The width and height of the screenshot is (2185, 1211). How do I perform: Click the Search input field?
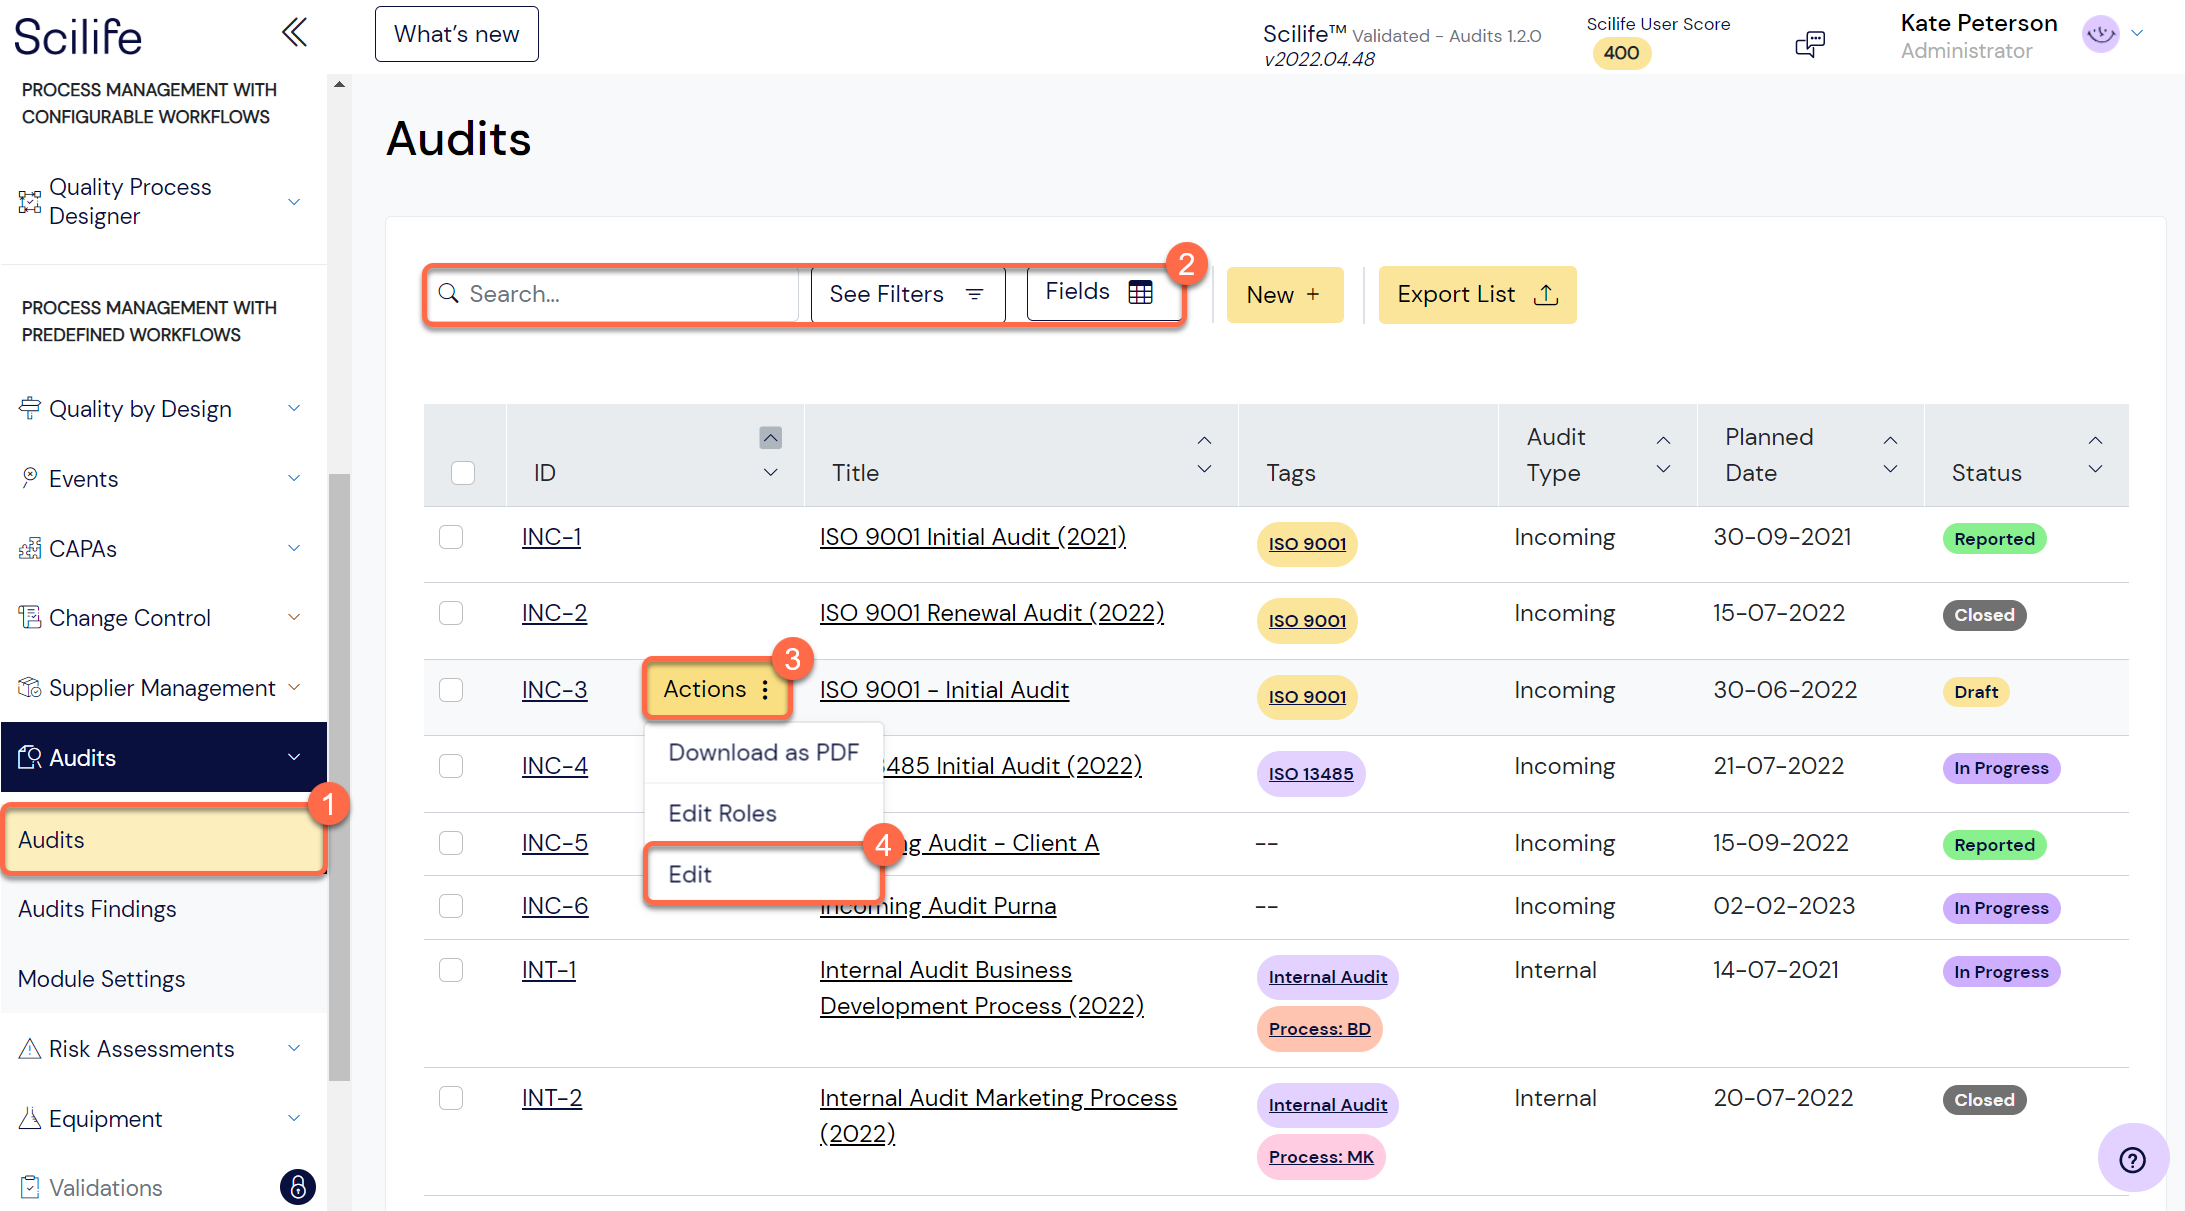tap(613, 294)
